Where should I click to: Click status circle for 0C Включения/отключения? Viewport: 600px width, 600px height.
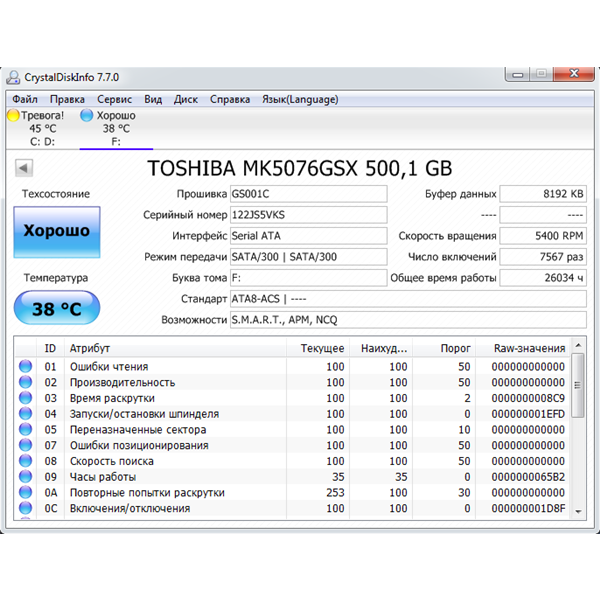point(26,508)
